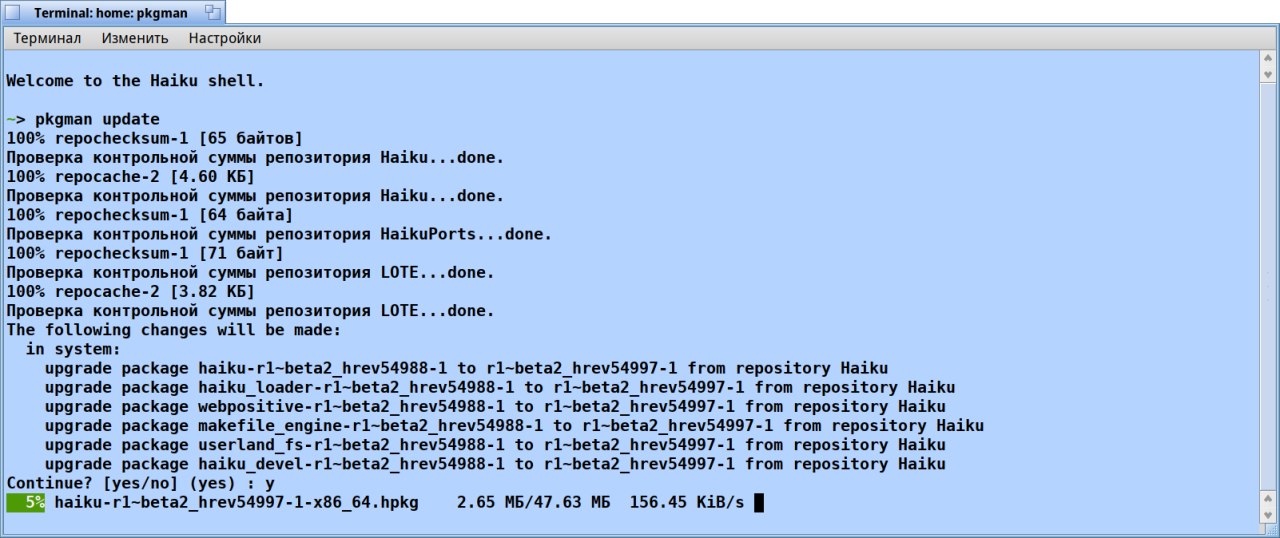Screen dimensions: 1280x538
Task: Click the window close box in title tab
Action: point(12,12)
